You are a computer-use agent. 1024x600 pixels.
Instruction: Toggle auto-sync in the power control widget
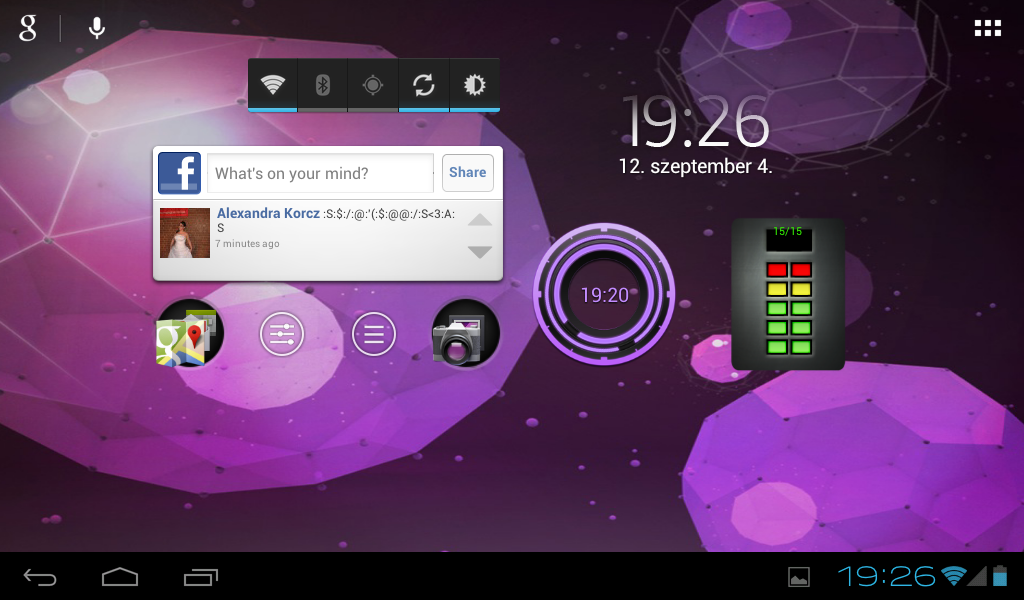(424, 85)
